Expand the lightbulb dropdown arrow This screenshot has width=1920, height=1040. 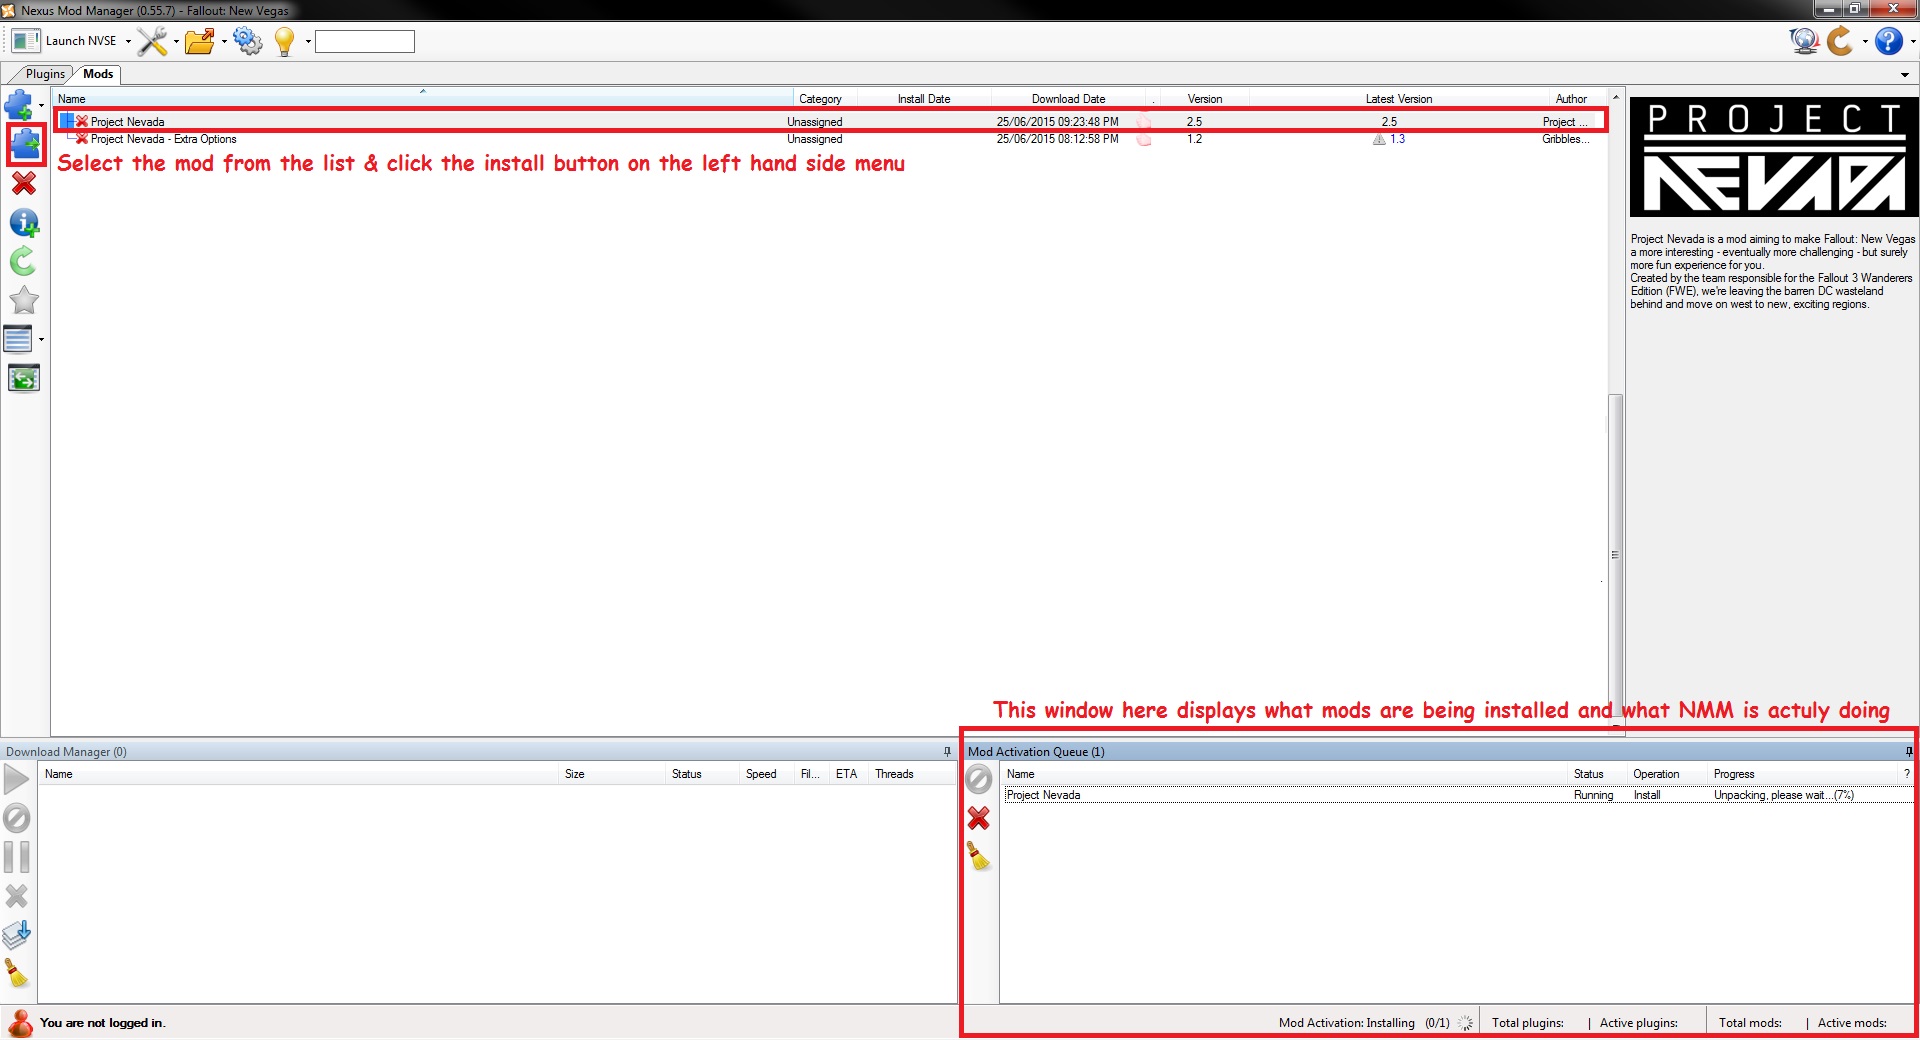click(x=308, y=42)
